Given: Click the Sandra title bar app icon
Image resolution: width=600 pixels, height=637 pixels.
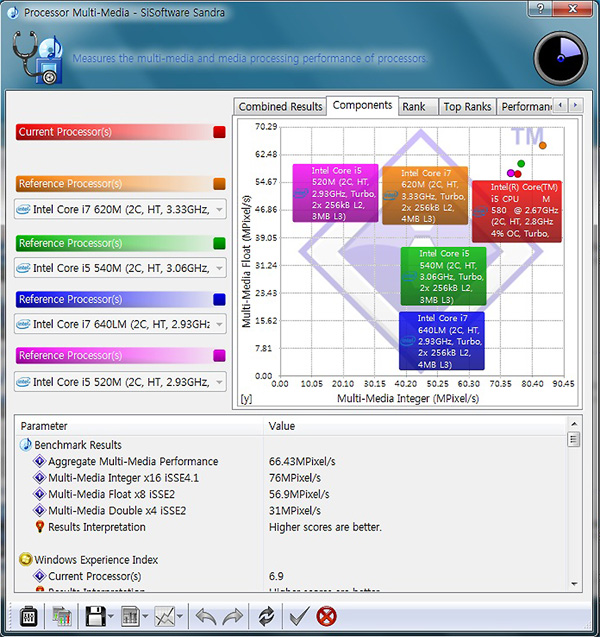Looking at the screenshot, I should tap(13, 12).
